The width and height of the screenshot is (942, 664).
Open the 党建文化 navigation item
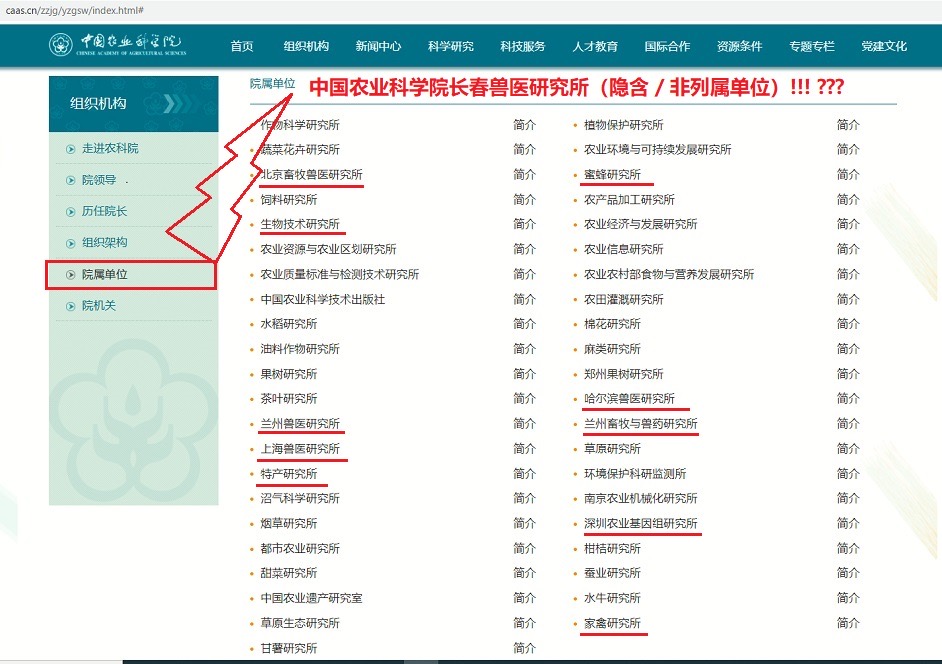884,46
